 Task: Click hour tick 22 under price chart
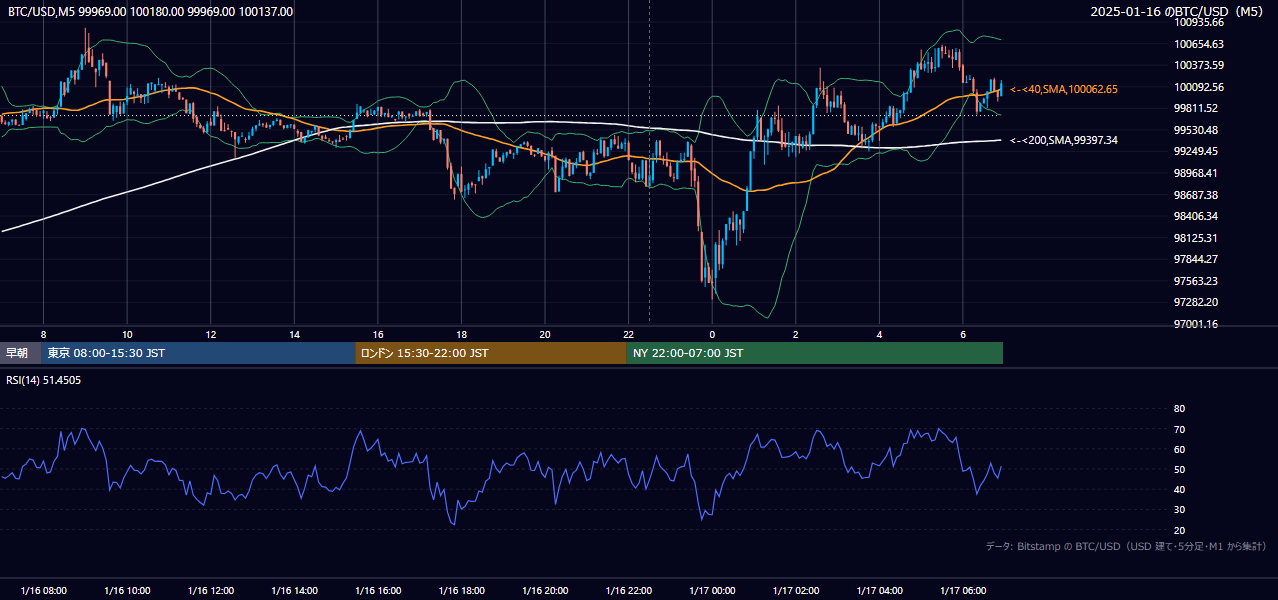[x=628, y=334]
